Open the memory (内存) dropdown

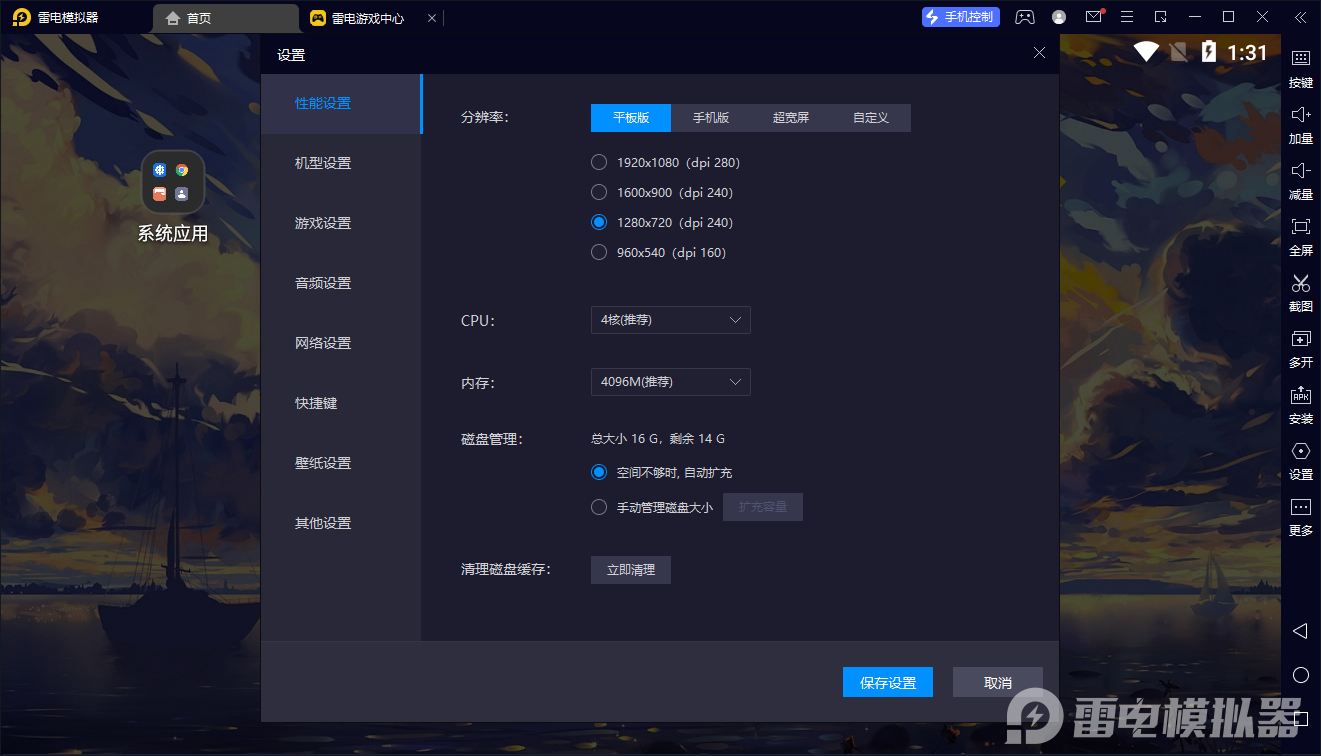pyautogui.click(x=670, y=382)
